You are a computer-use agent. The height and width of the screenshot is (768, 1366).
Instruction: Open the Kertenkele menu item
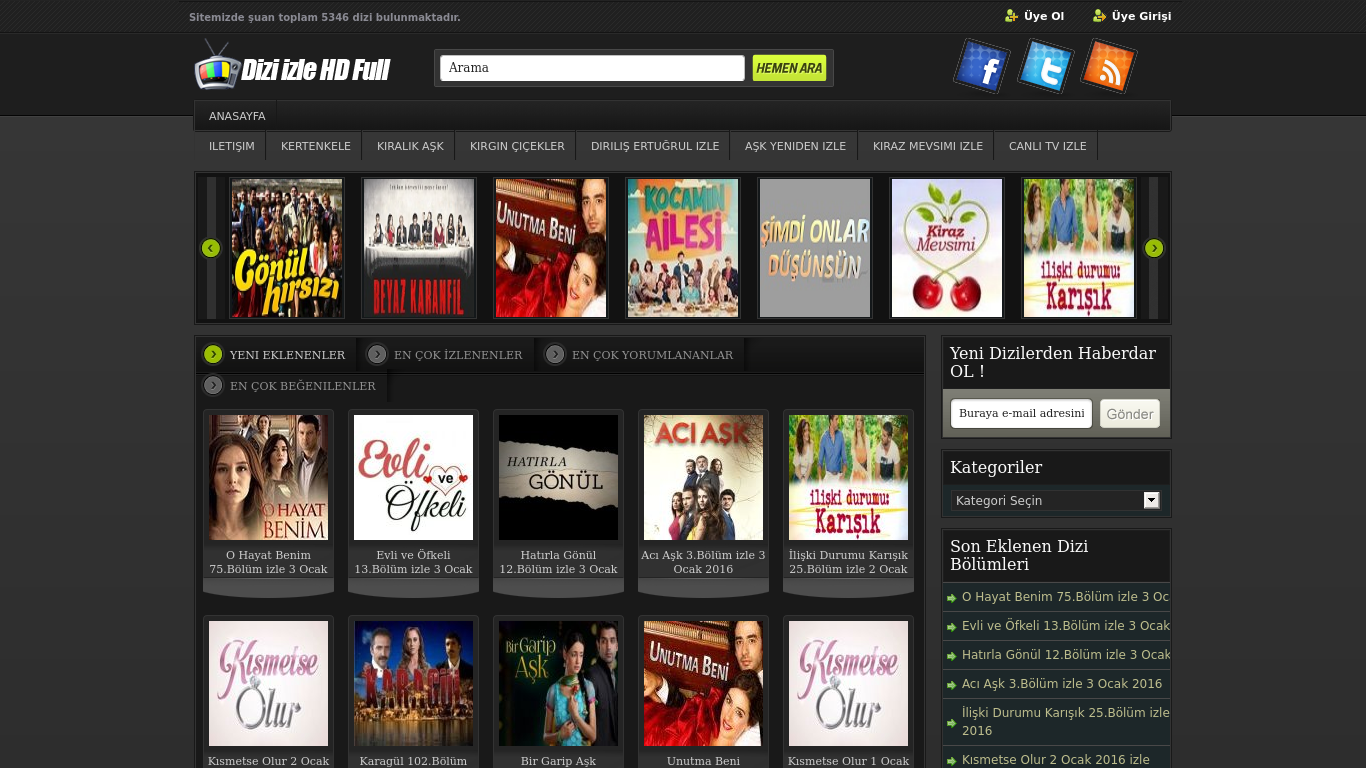click(316, 146)
